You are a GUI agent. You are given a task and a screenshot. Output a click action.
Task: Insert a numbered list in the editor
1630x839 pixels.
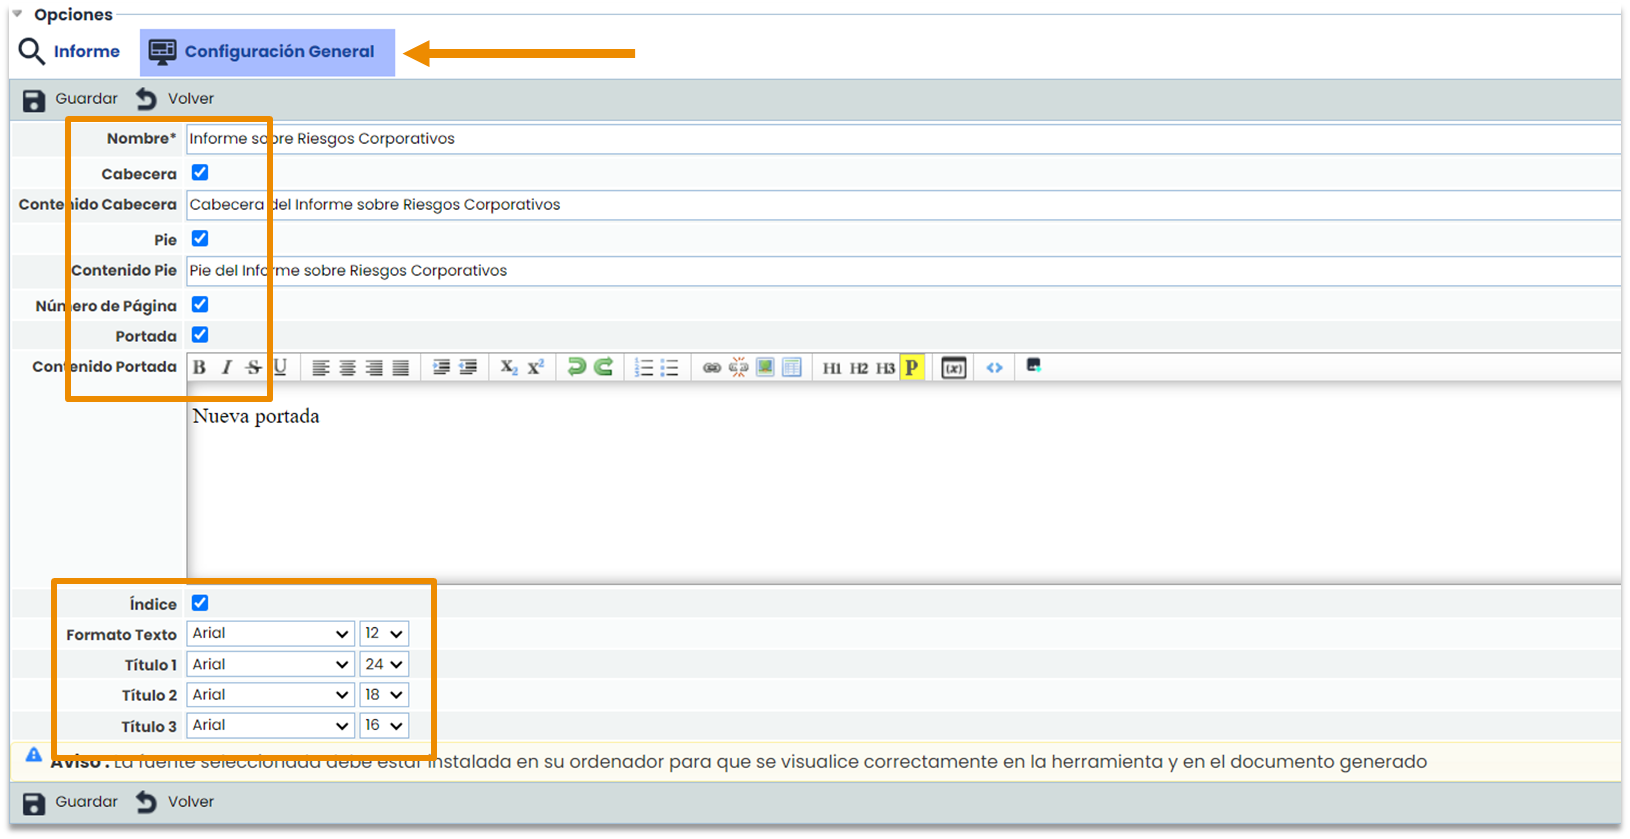[644, 367]
